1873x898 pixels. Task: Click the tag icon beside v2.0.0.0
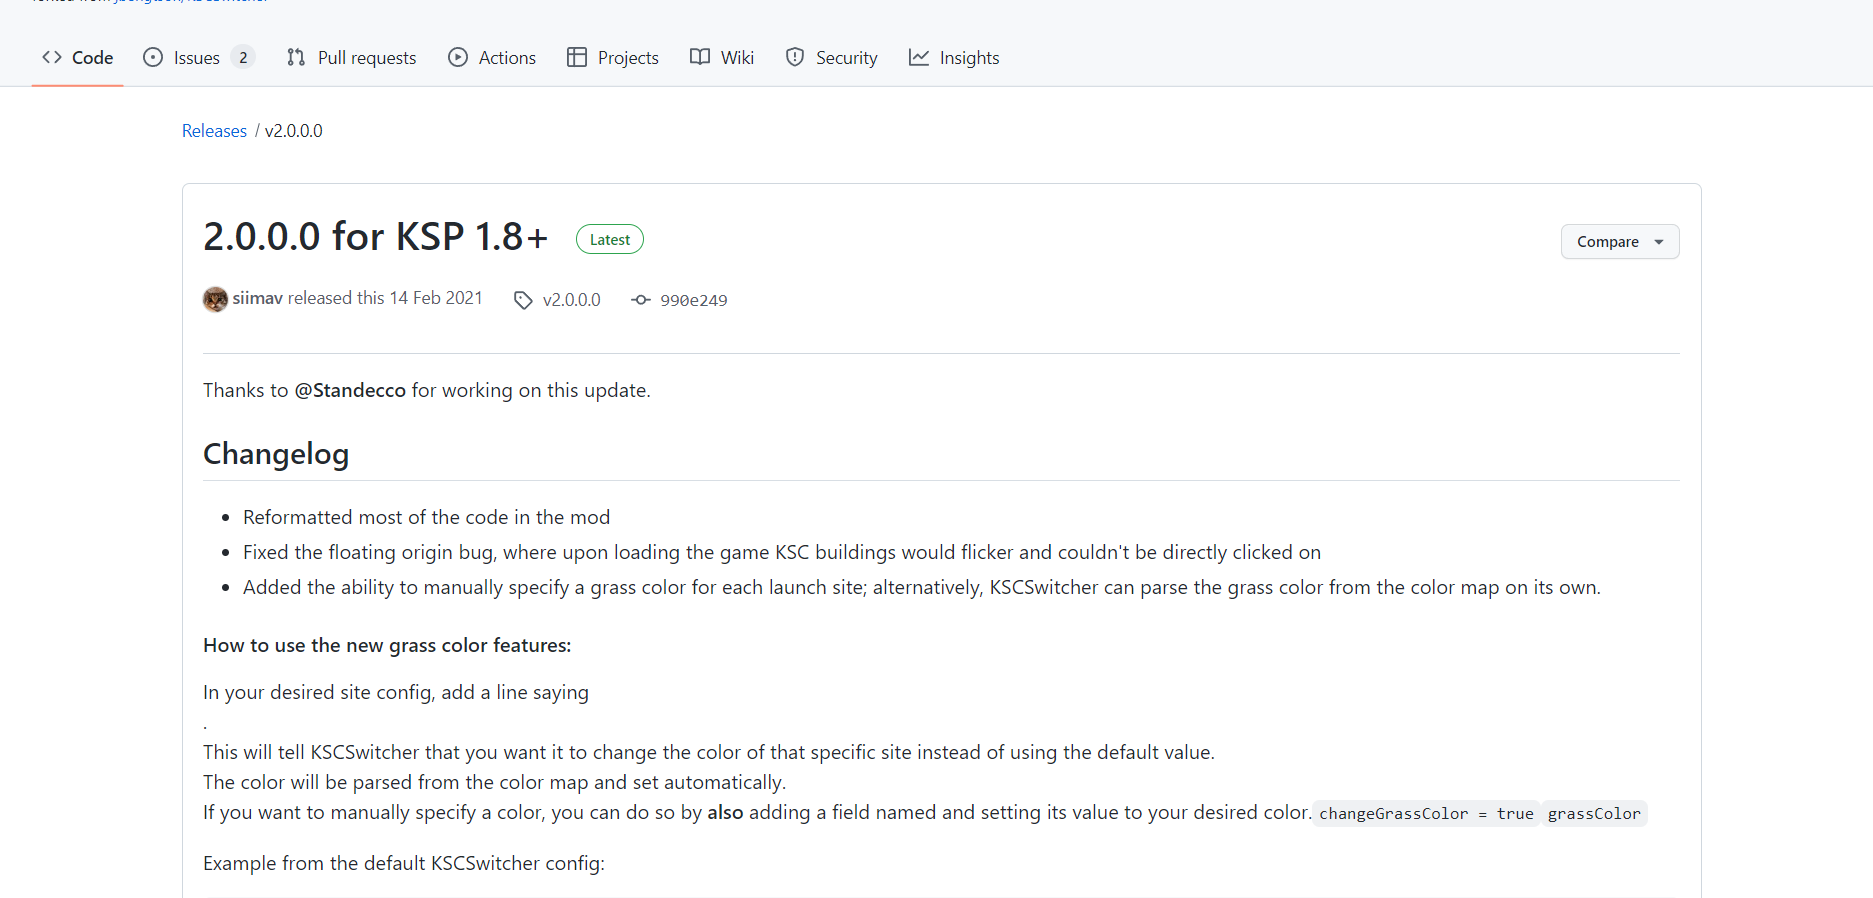click(x=523, y=300)
